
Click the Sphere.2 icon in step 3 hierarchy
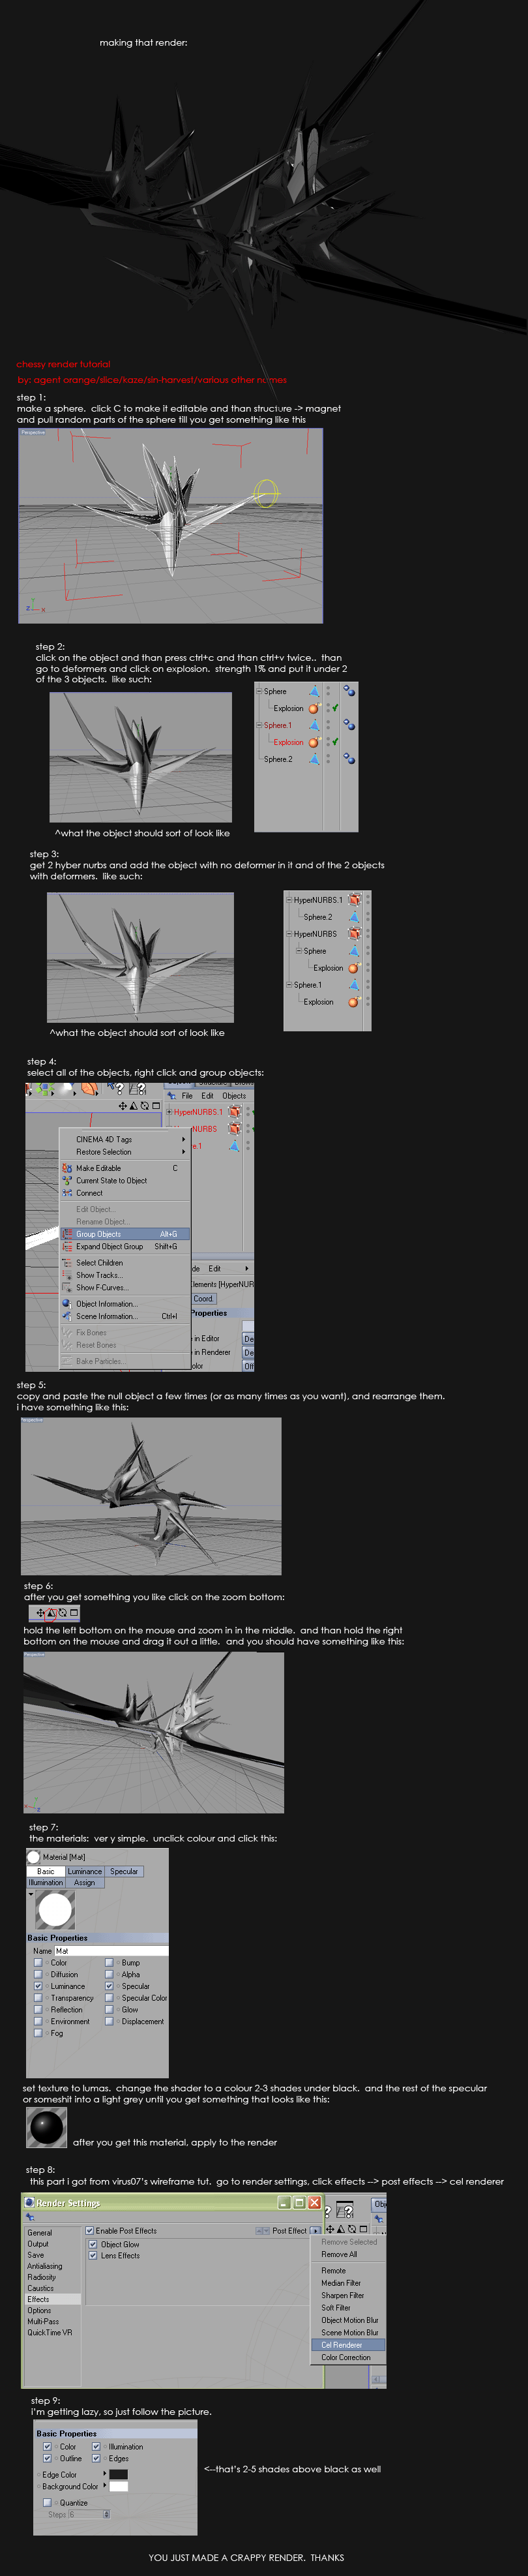point(354,917)
